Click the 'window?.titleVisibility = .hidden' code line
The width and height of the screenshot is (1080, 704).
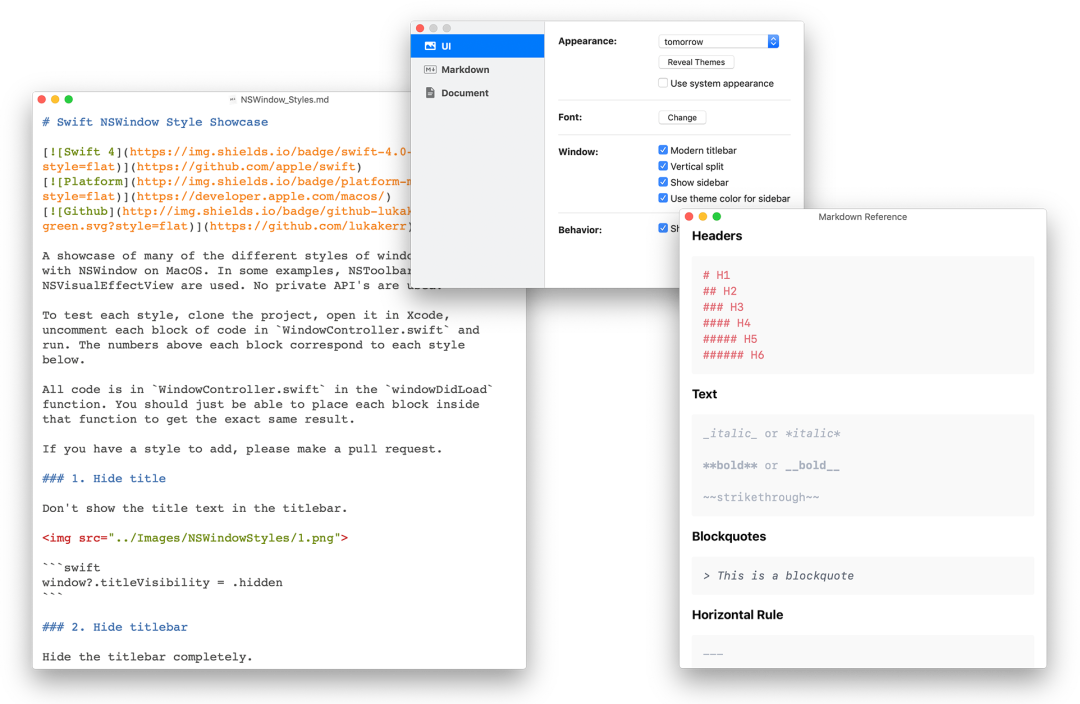[163, 583]
